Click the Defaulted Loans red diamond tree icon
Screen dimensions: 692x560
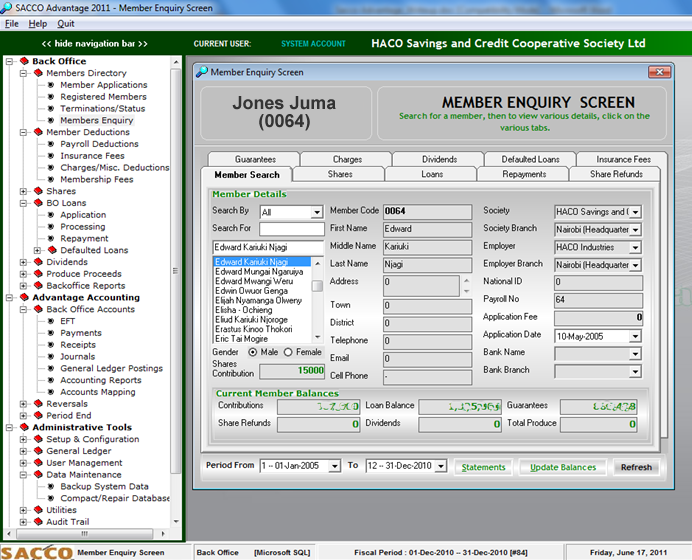click(53, 250)
